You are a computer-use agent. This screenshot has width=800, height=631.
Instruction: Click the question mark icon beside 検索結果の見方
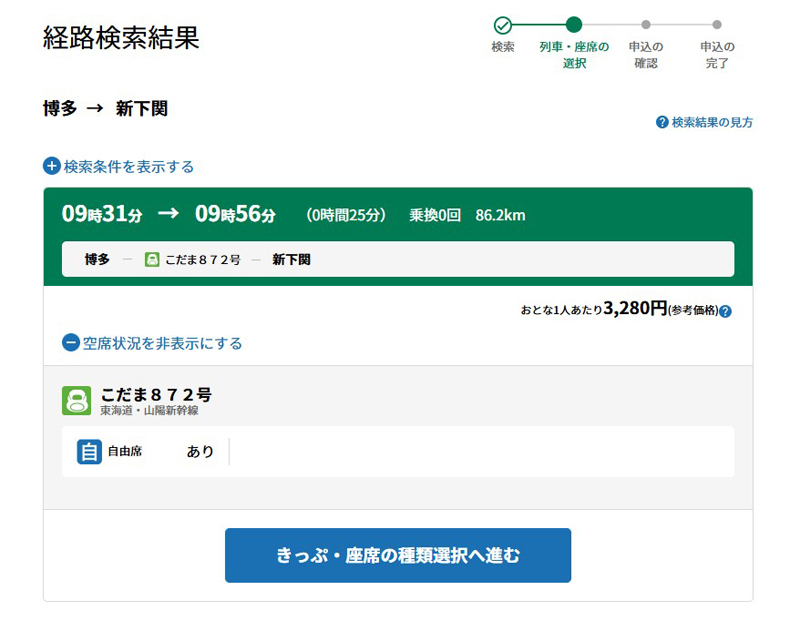coord(662,122)
